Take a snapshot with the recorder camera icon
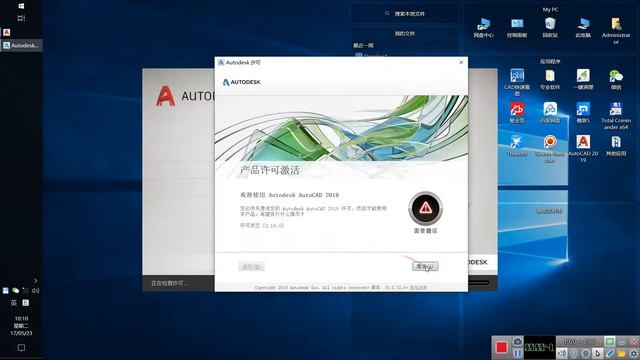 pos(518,341)
